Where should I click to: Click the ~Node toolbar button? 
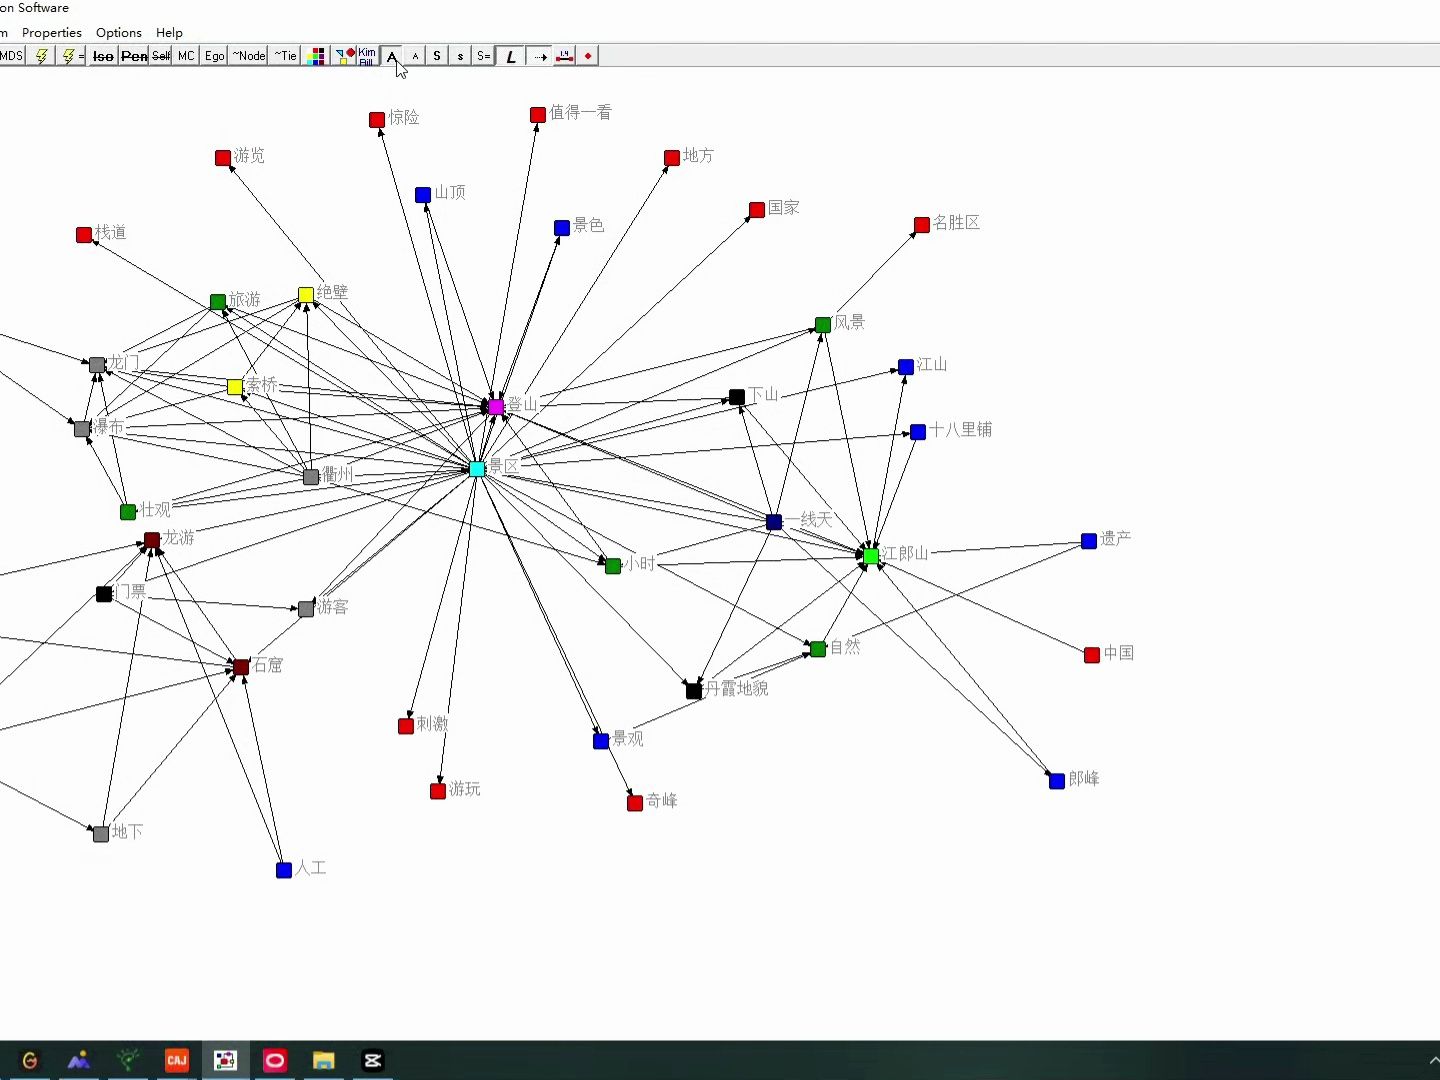coord(249,56)
